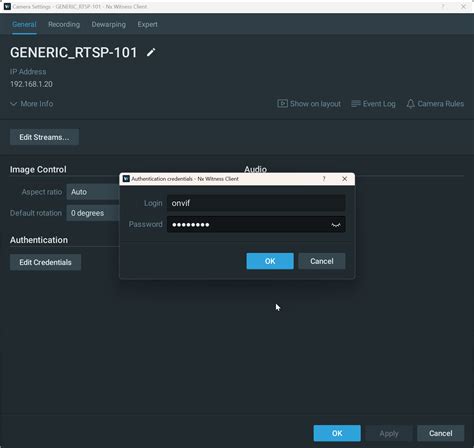474x448 pixels.
Task: Open the Aspect ratio dropdown set to Auto
Action: [x=93, y=192]
